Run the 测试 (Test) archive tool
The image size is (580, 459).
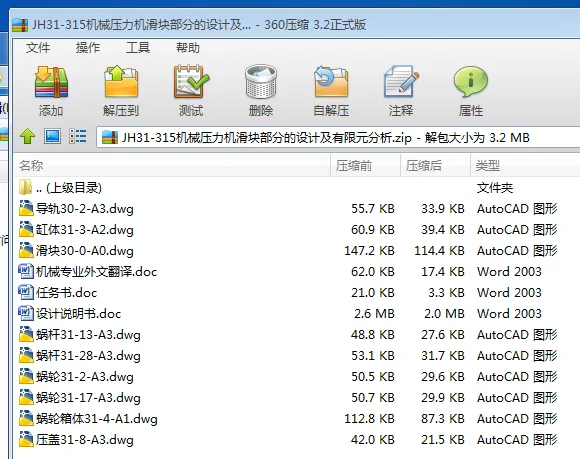(x=191, y=82)
